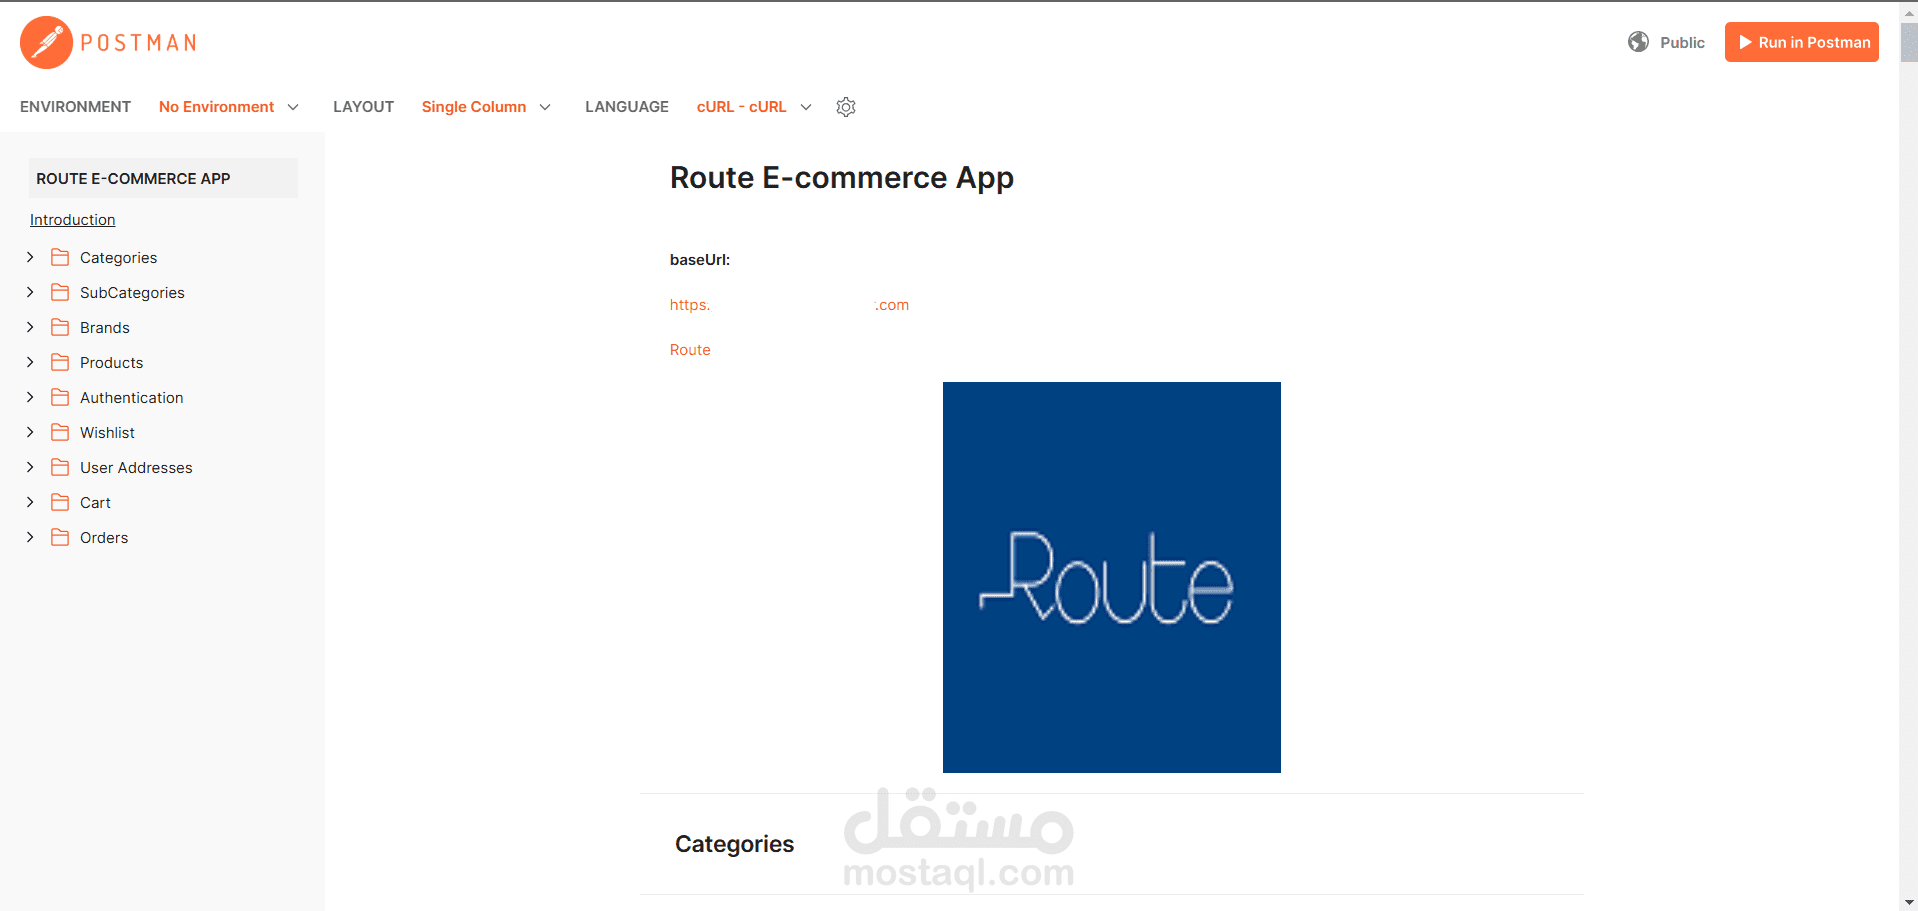
Task: Click the Wishlist folder icon
Action: [60, 432]
